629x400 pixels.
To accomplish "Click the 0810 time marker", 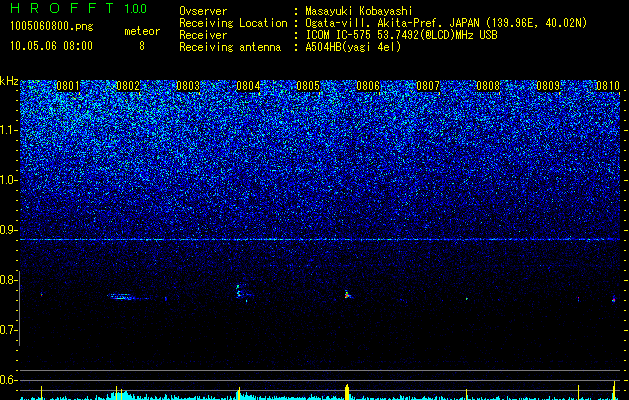I will tap(608, 86).
